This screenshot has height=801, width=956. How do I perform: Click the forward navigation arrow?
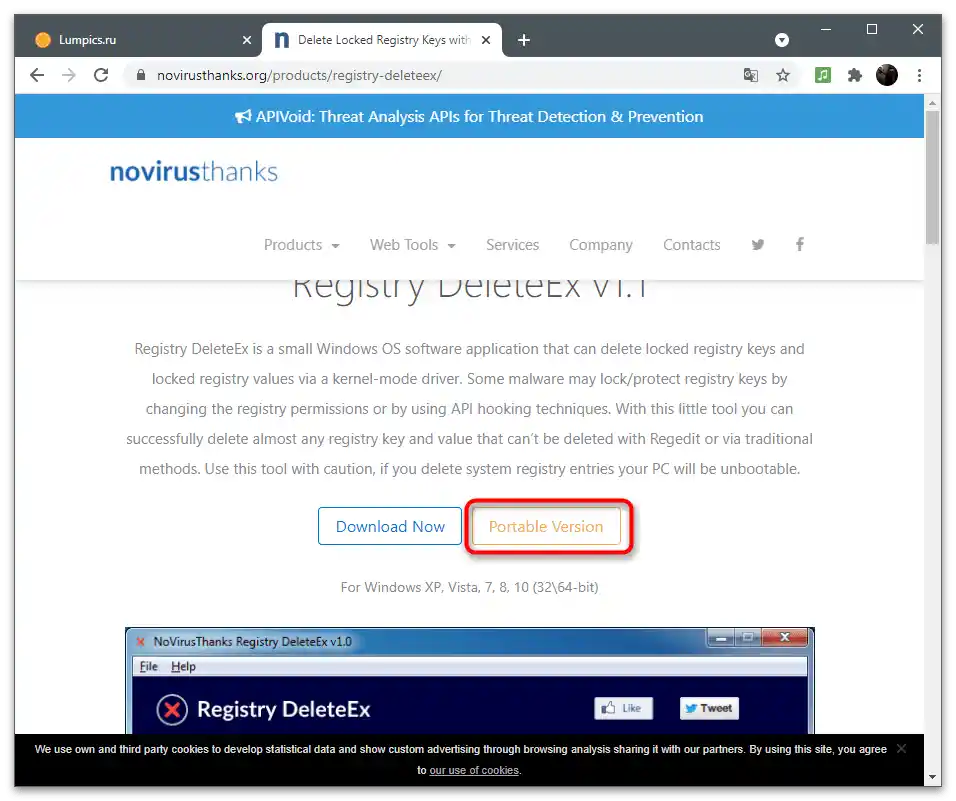(69, 75)
